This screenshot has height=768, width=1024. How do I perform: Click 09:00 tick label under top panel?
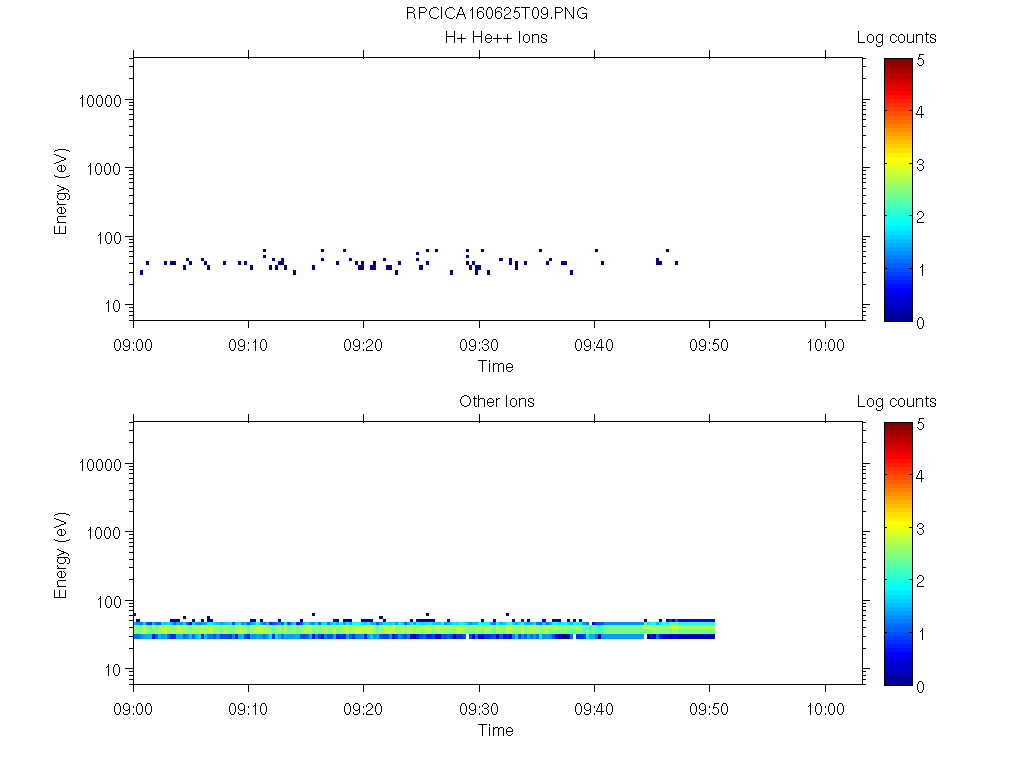tap(133, 345)
